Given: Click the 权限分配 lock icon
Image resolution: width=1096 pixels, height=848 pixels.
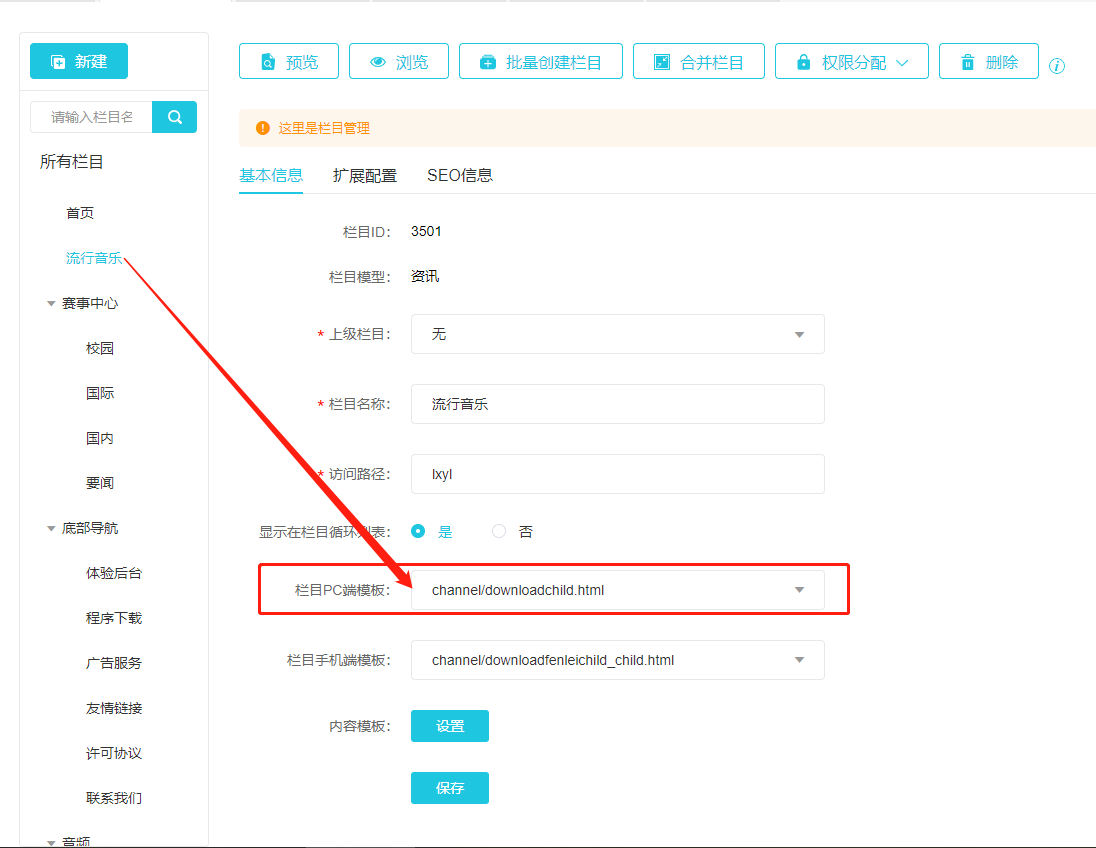Looking at the screenshot, I should (804, 62).
